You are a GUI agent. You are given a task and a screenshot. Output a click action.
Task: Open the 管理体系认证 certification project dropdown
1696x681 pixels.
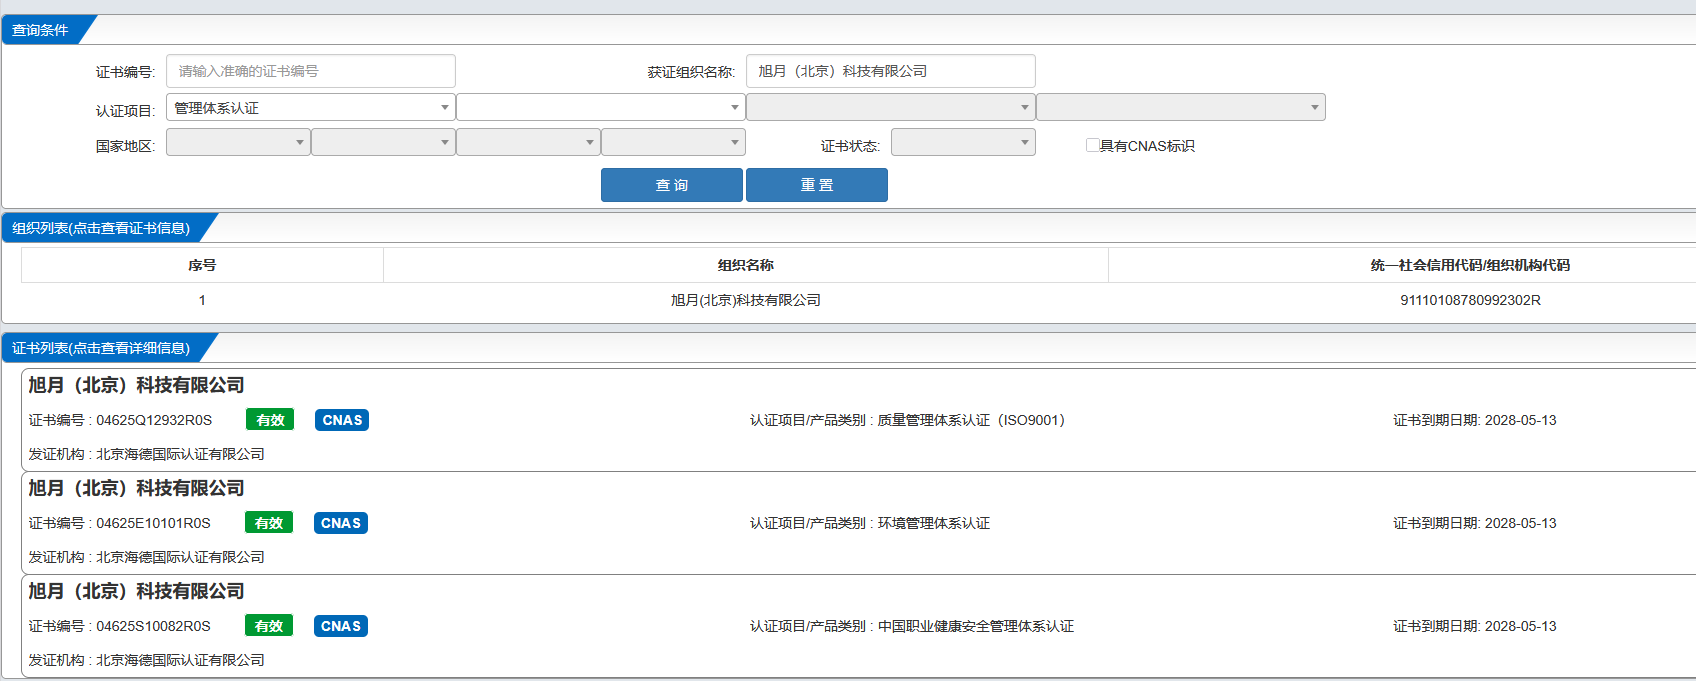coord(310,108)
